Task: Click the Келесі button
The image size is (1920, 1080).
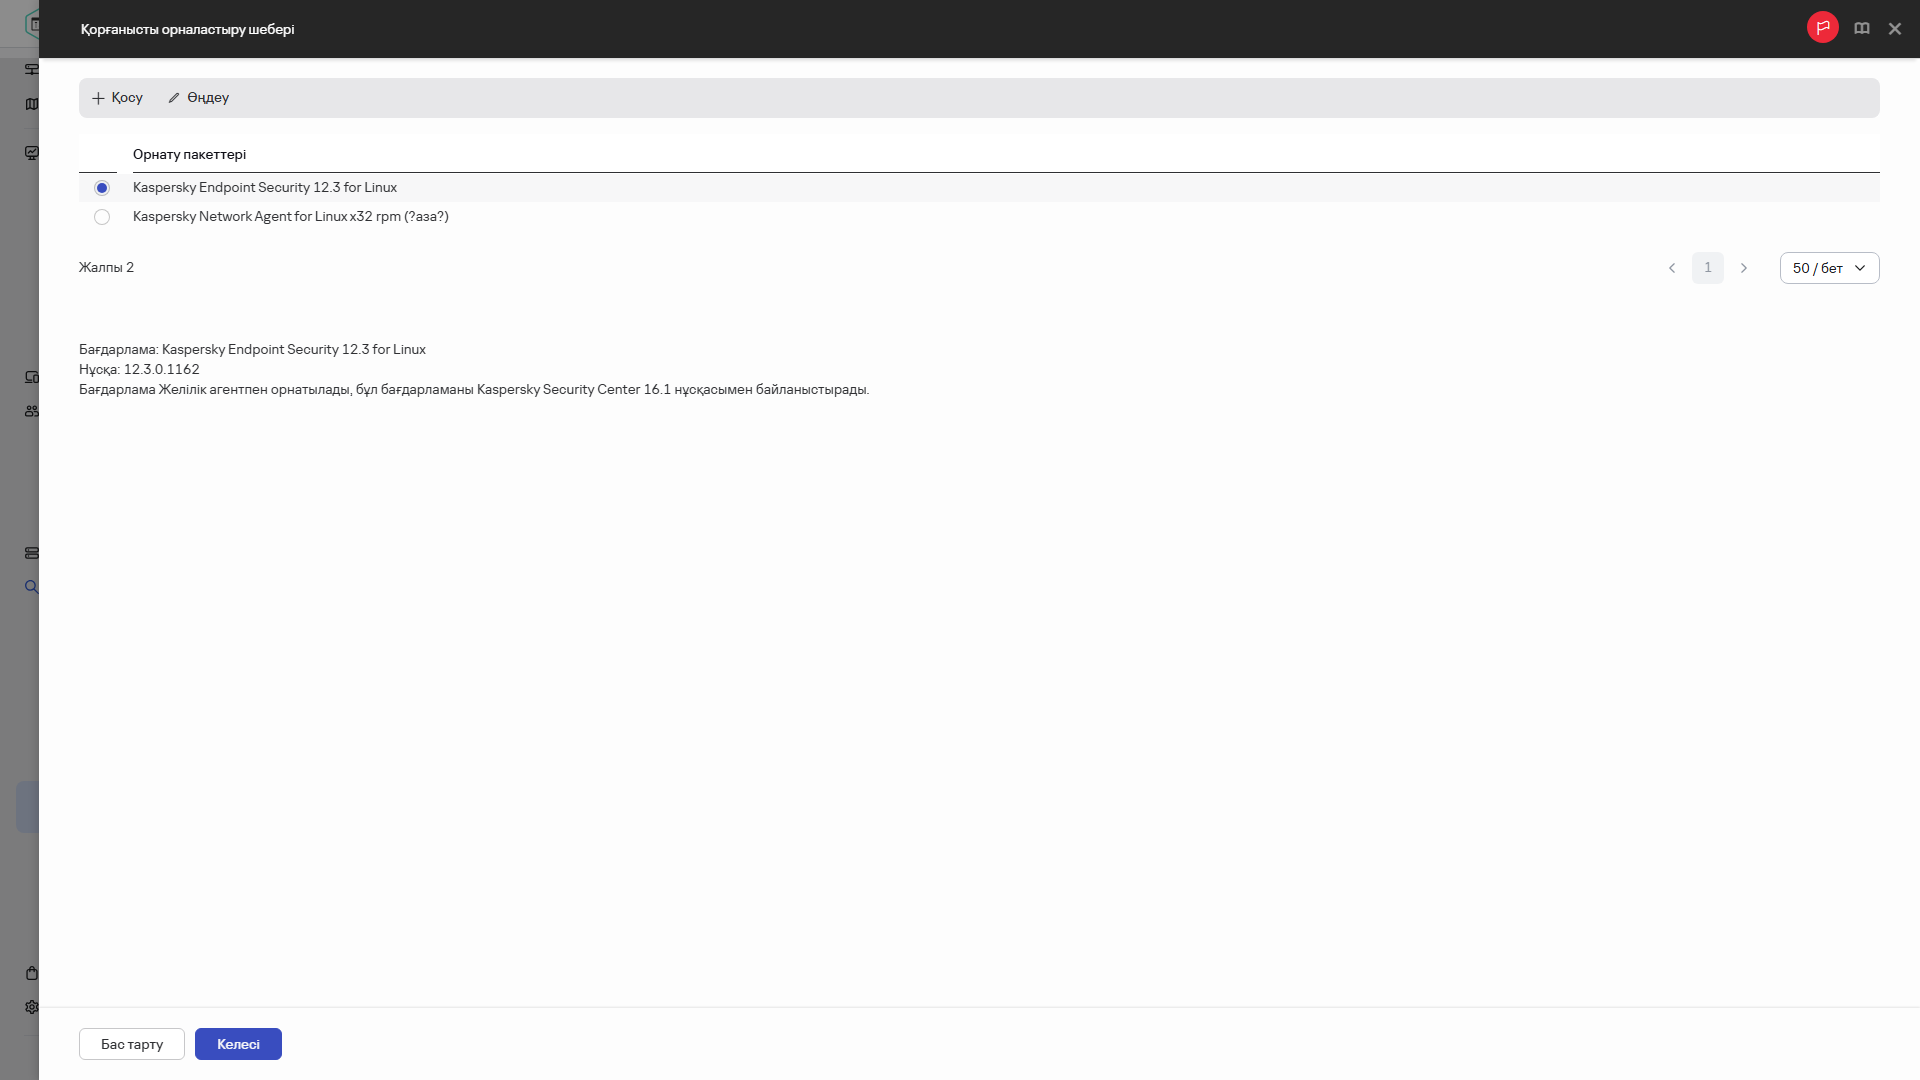Action: (x=238, y=1044)
